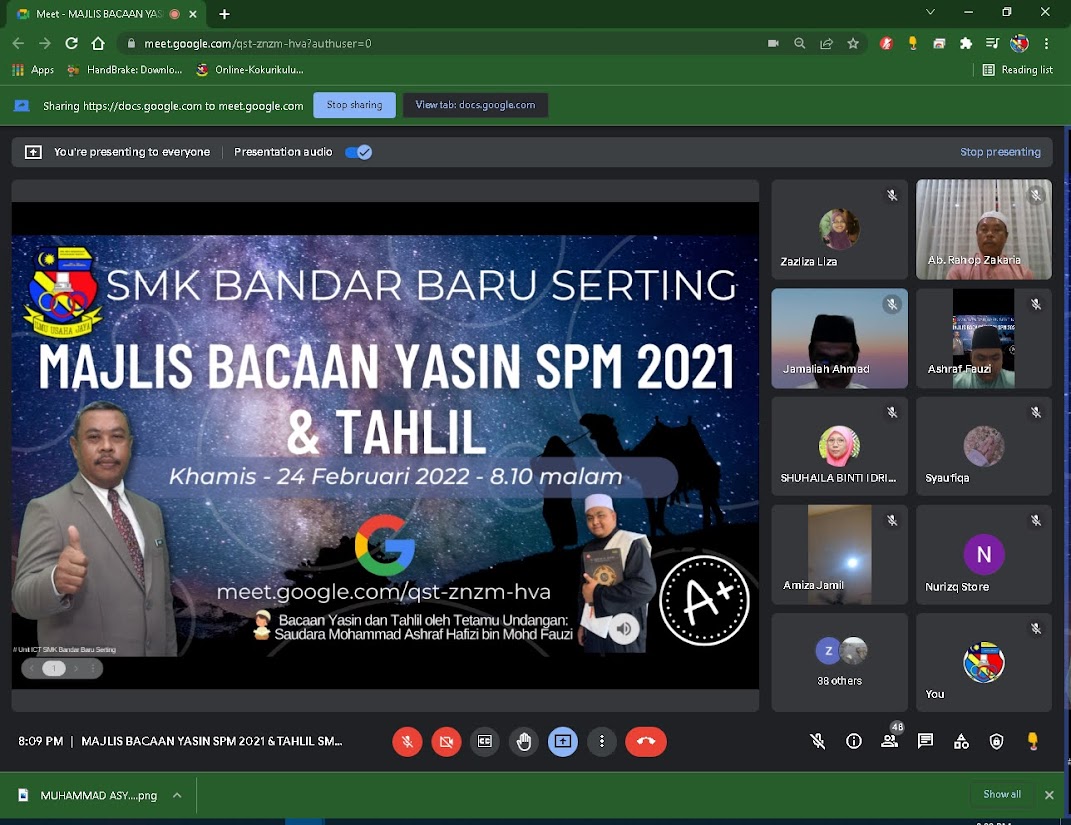1071x825 pixels.
Task: Open host controls shield icon
Action: pos(997,742)
